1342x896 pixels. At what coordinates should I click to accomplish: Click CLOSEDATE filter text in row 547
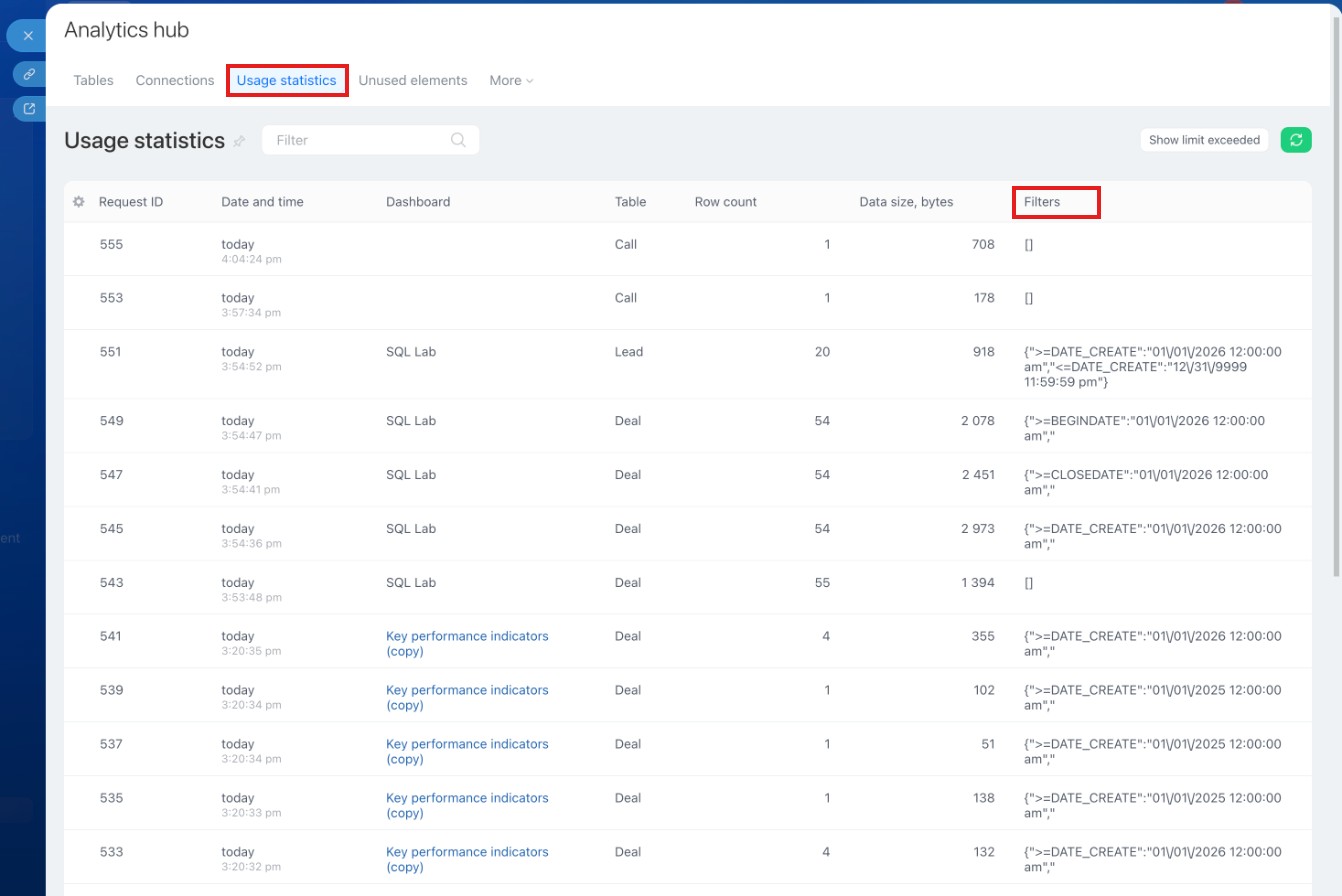click(x=1146, y=482)
